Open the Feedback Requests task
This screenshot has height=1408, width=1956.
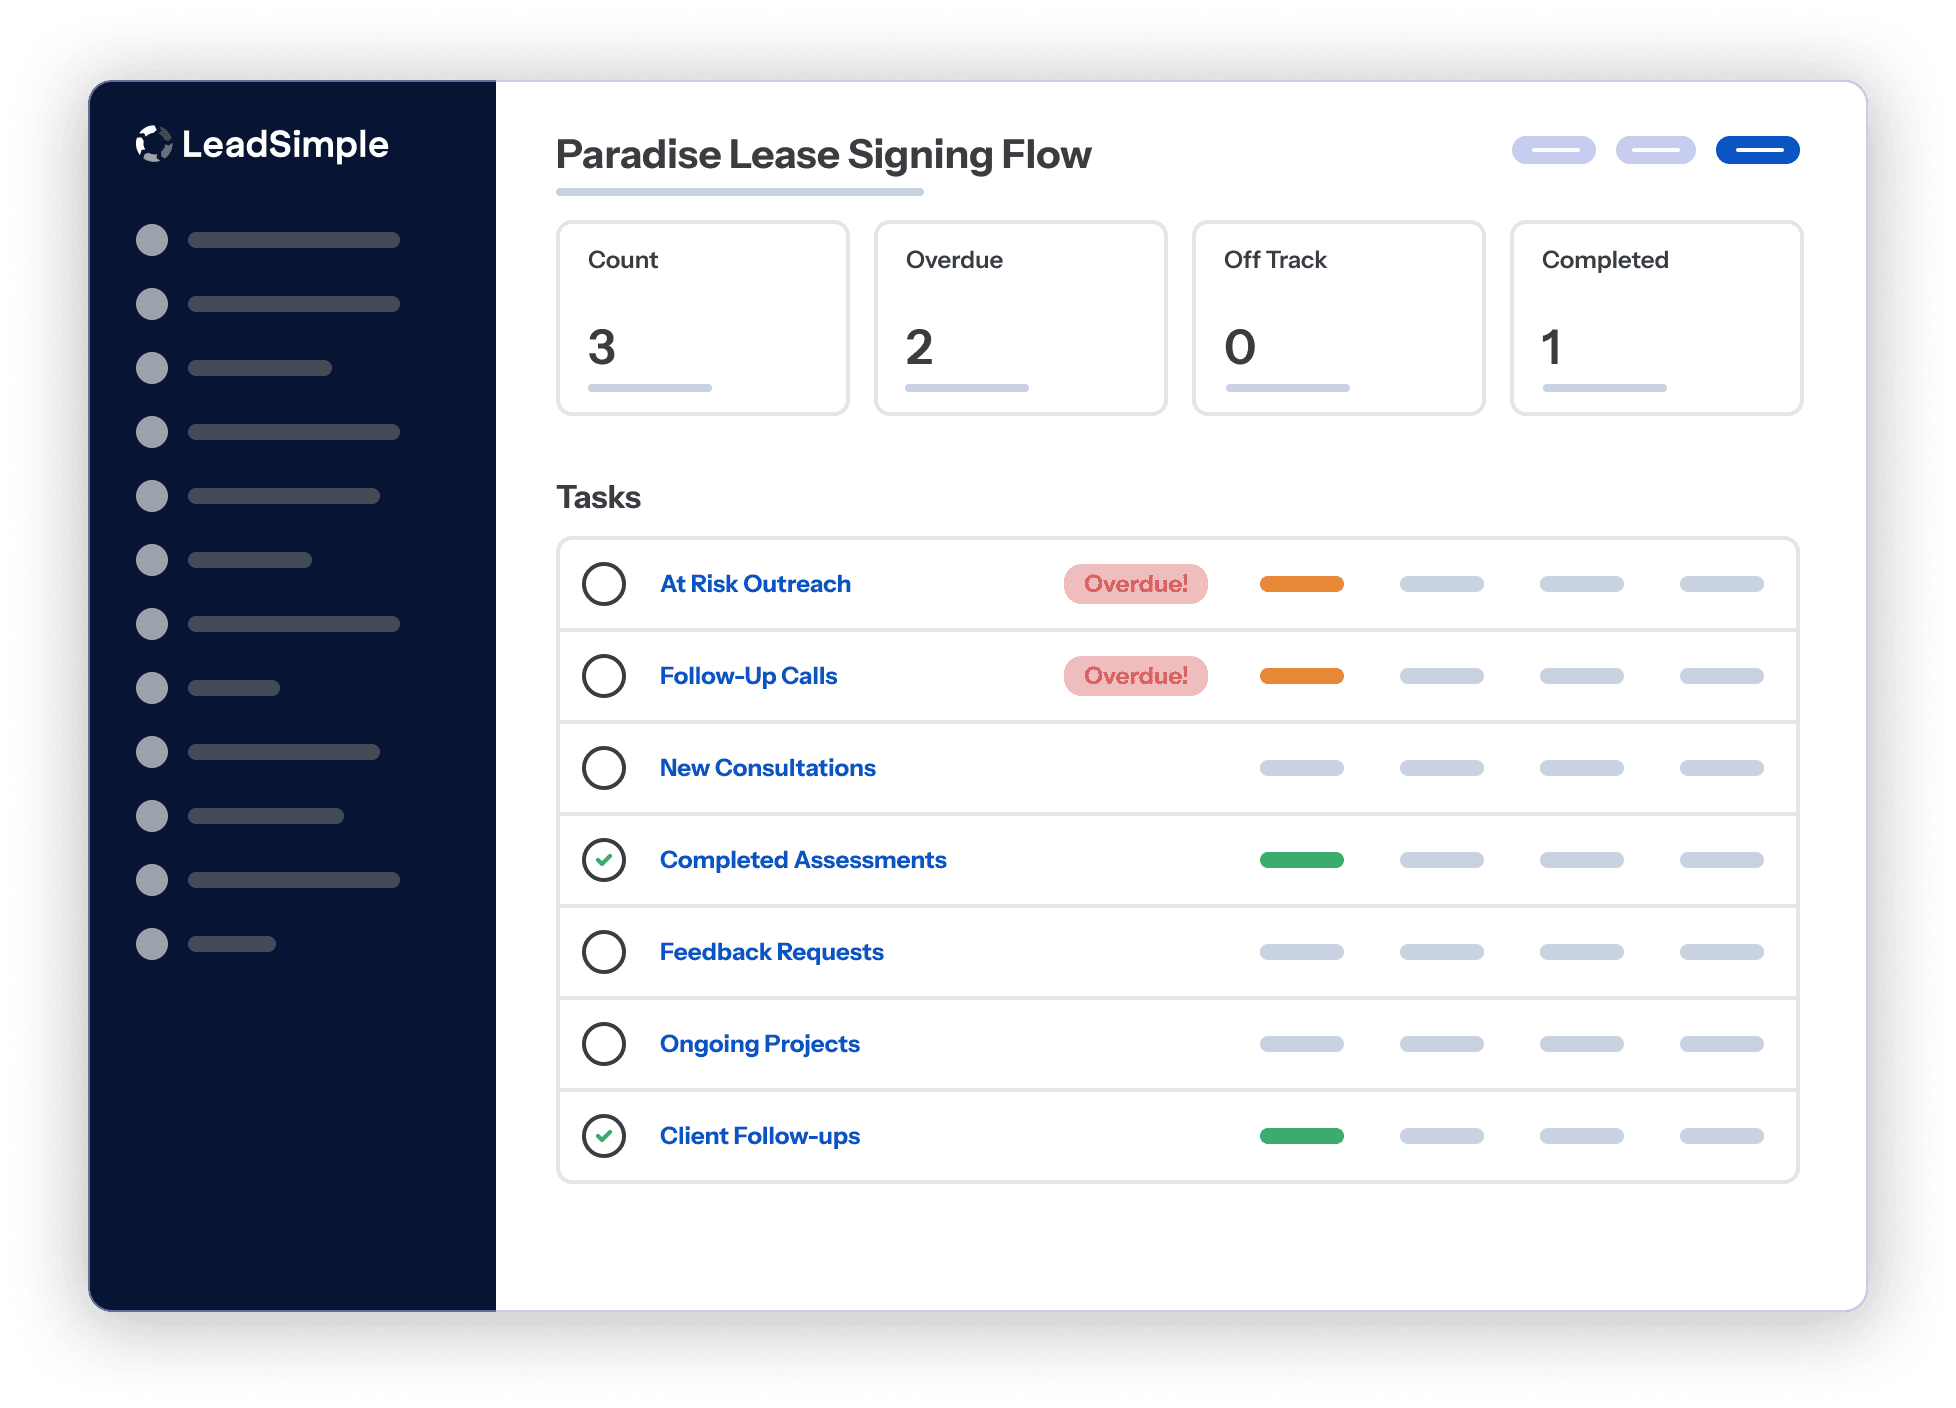click(x=771, y=952)
